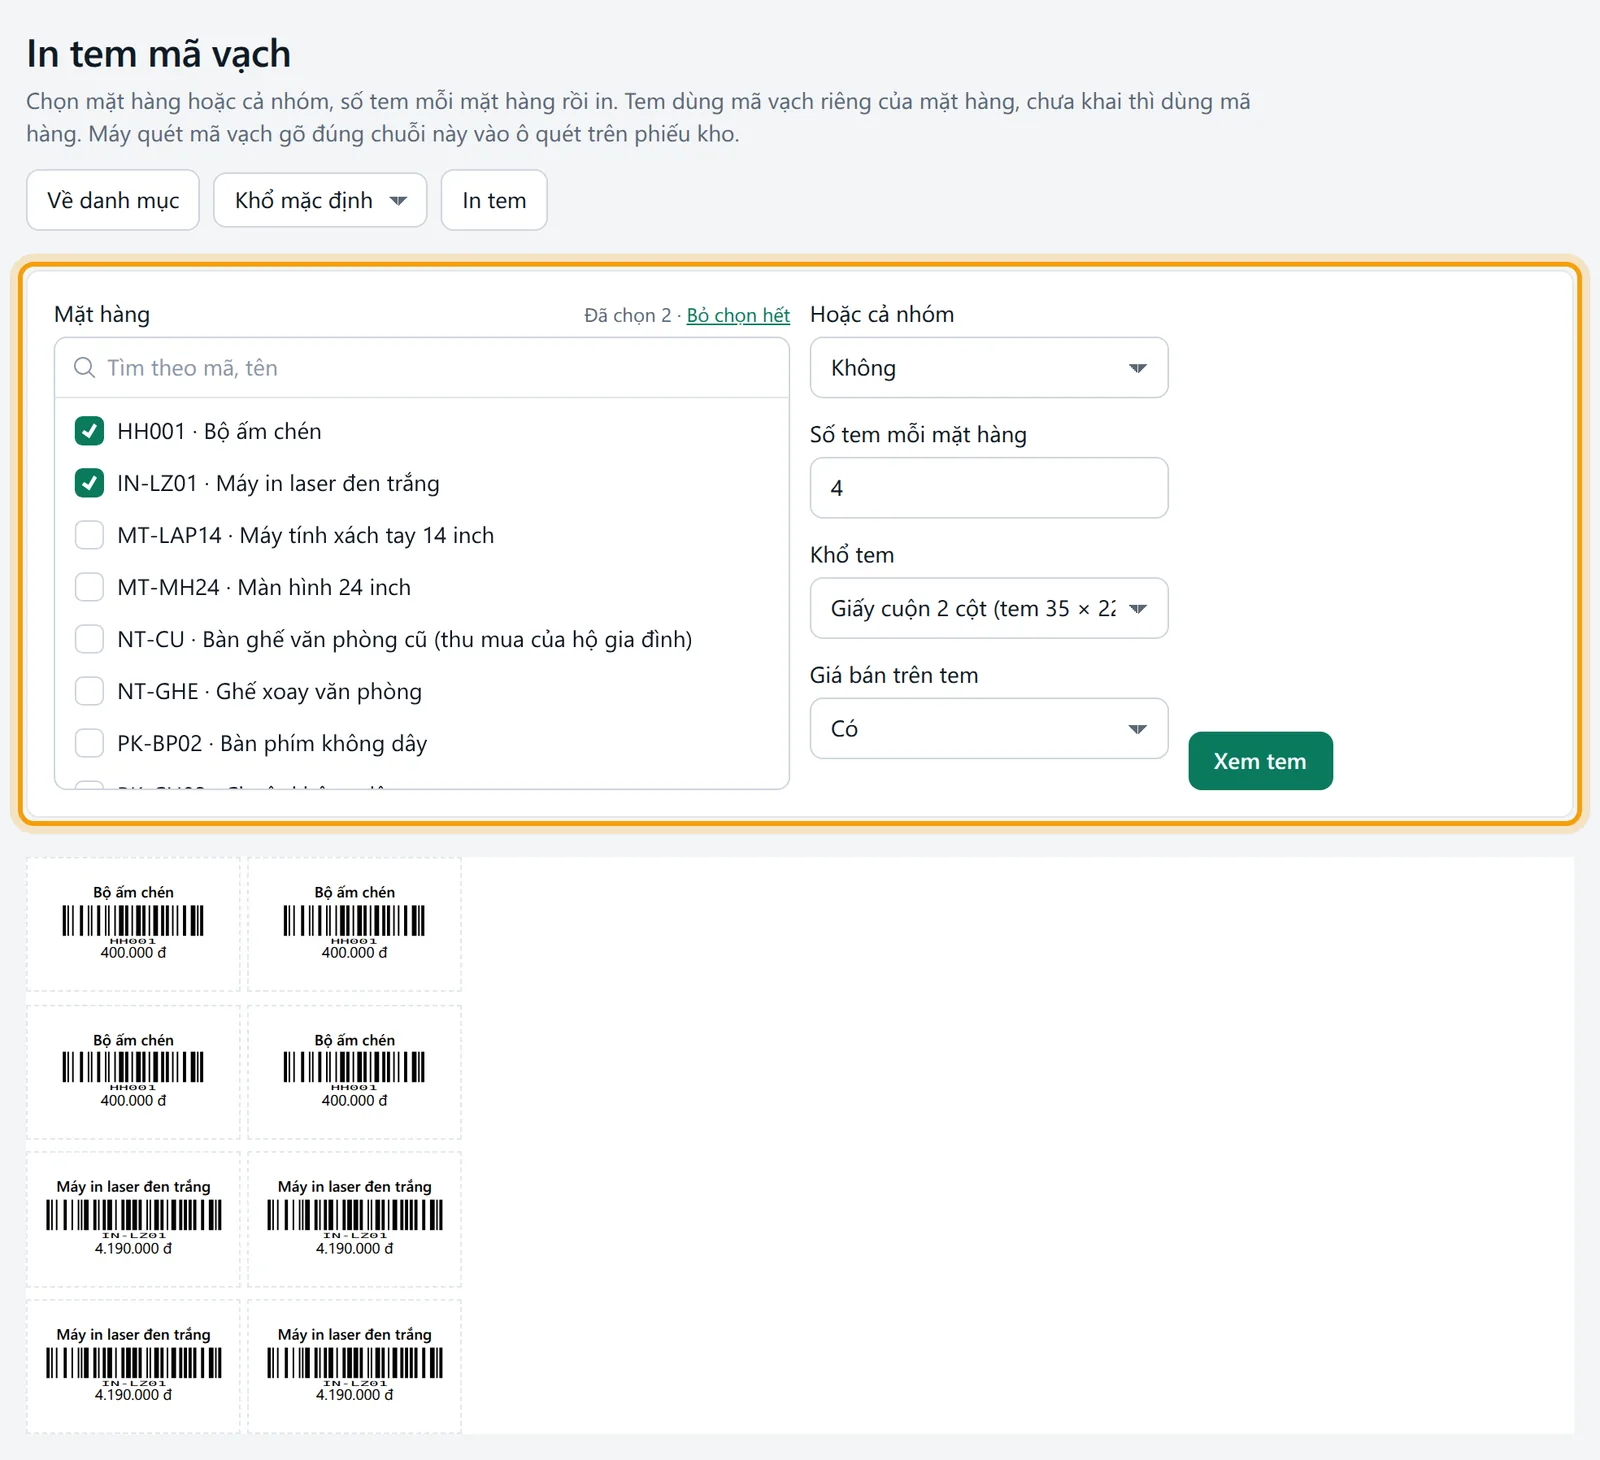The image size is (1600, 1460).
Task: Select the NT-CU Bàn ghế văn phòng cũ checkbox
Action: pyautogui.click(x=89, y=639)
